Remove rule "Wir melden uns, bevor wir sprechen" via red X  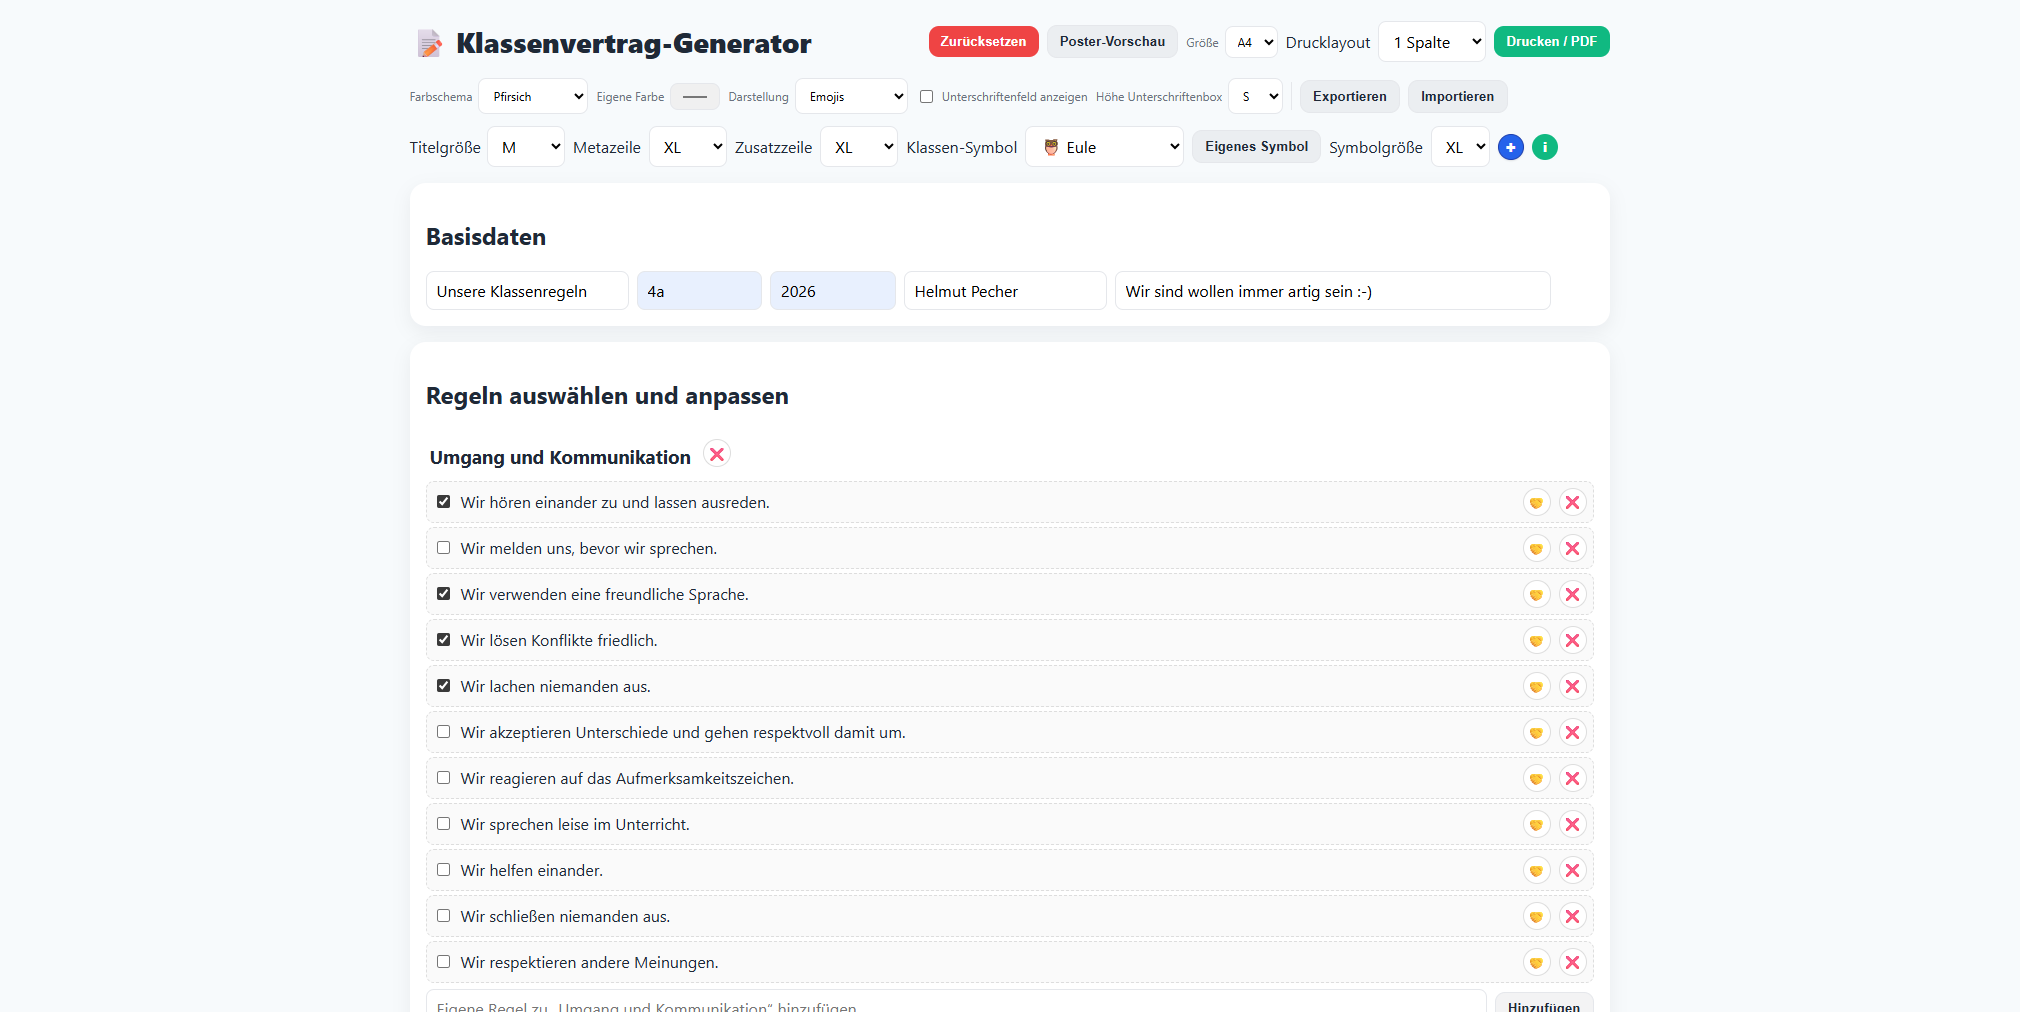(x=1572, y=548)
